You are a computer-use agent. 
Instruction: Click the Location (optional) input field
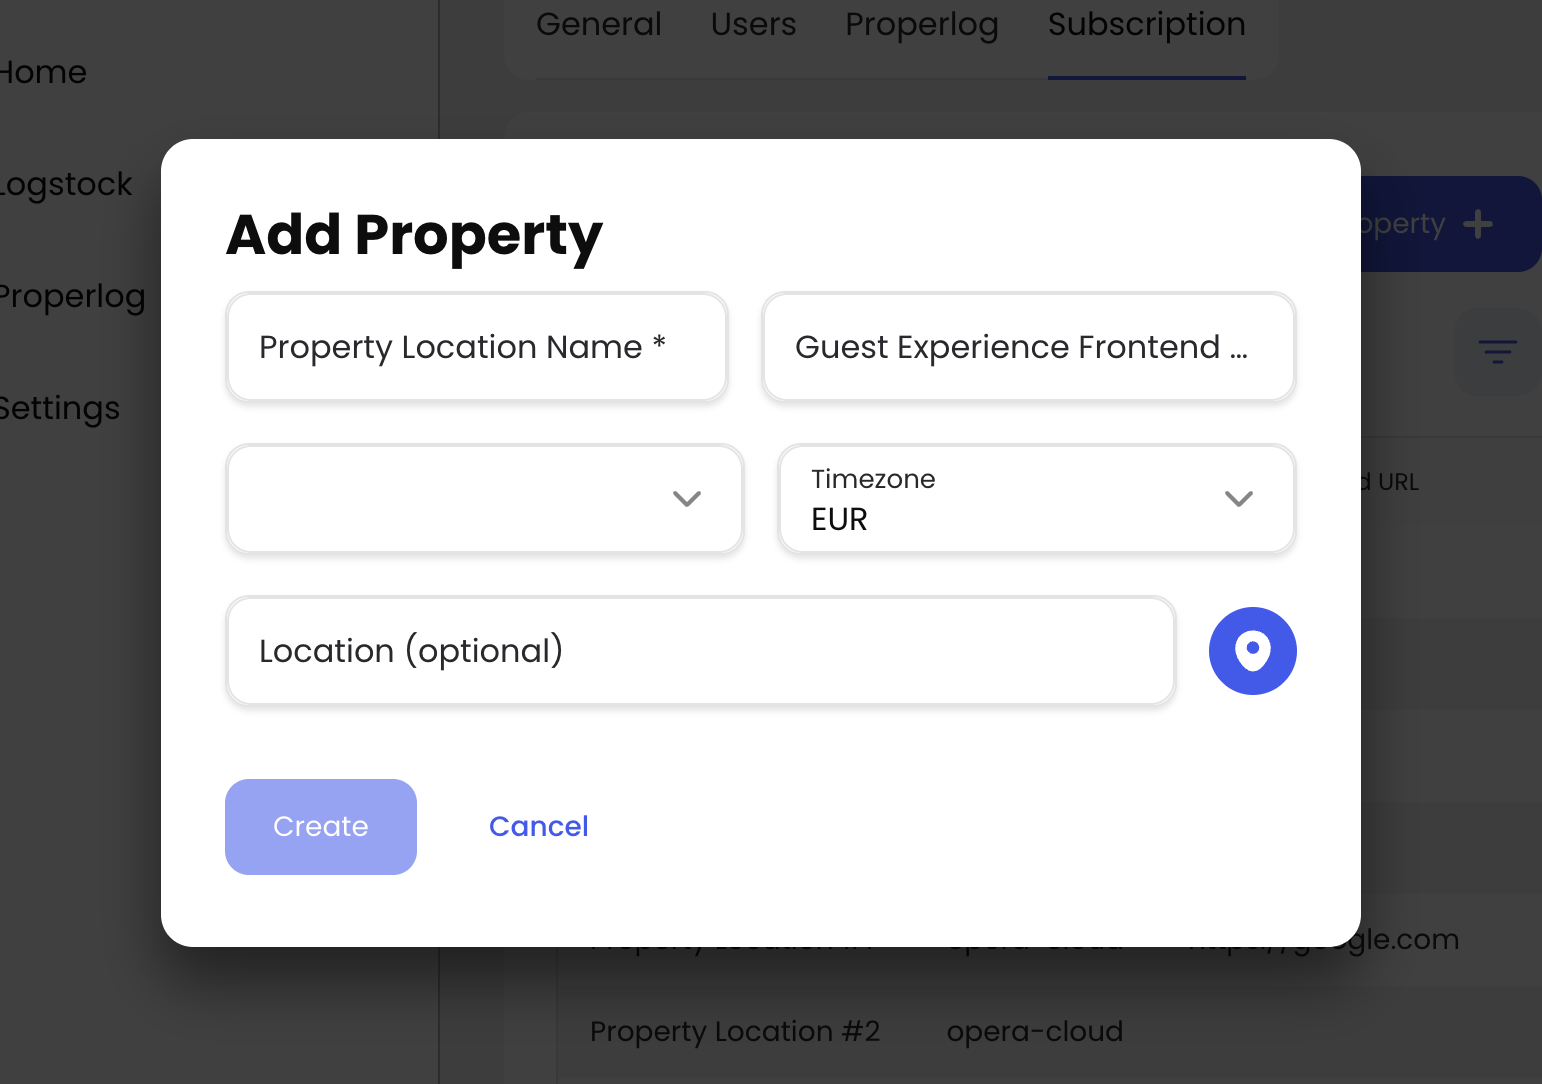coord(700,651)
